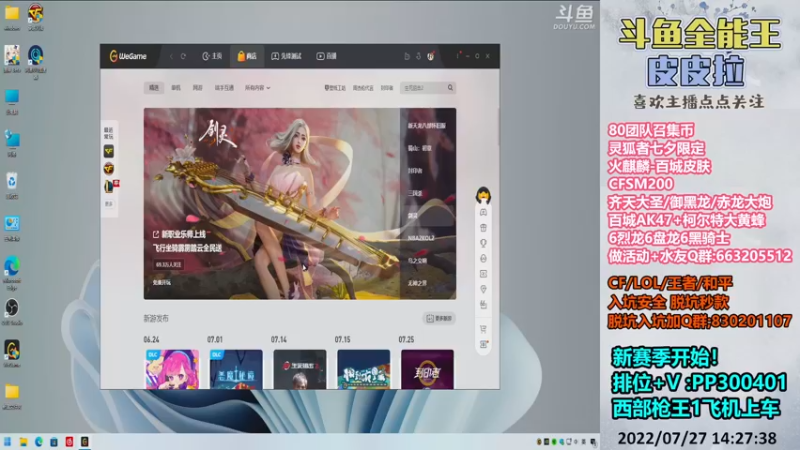Click the bag icon in the floating toolbar
Screen dimensions: 800x450
point(483,305)
